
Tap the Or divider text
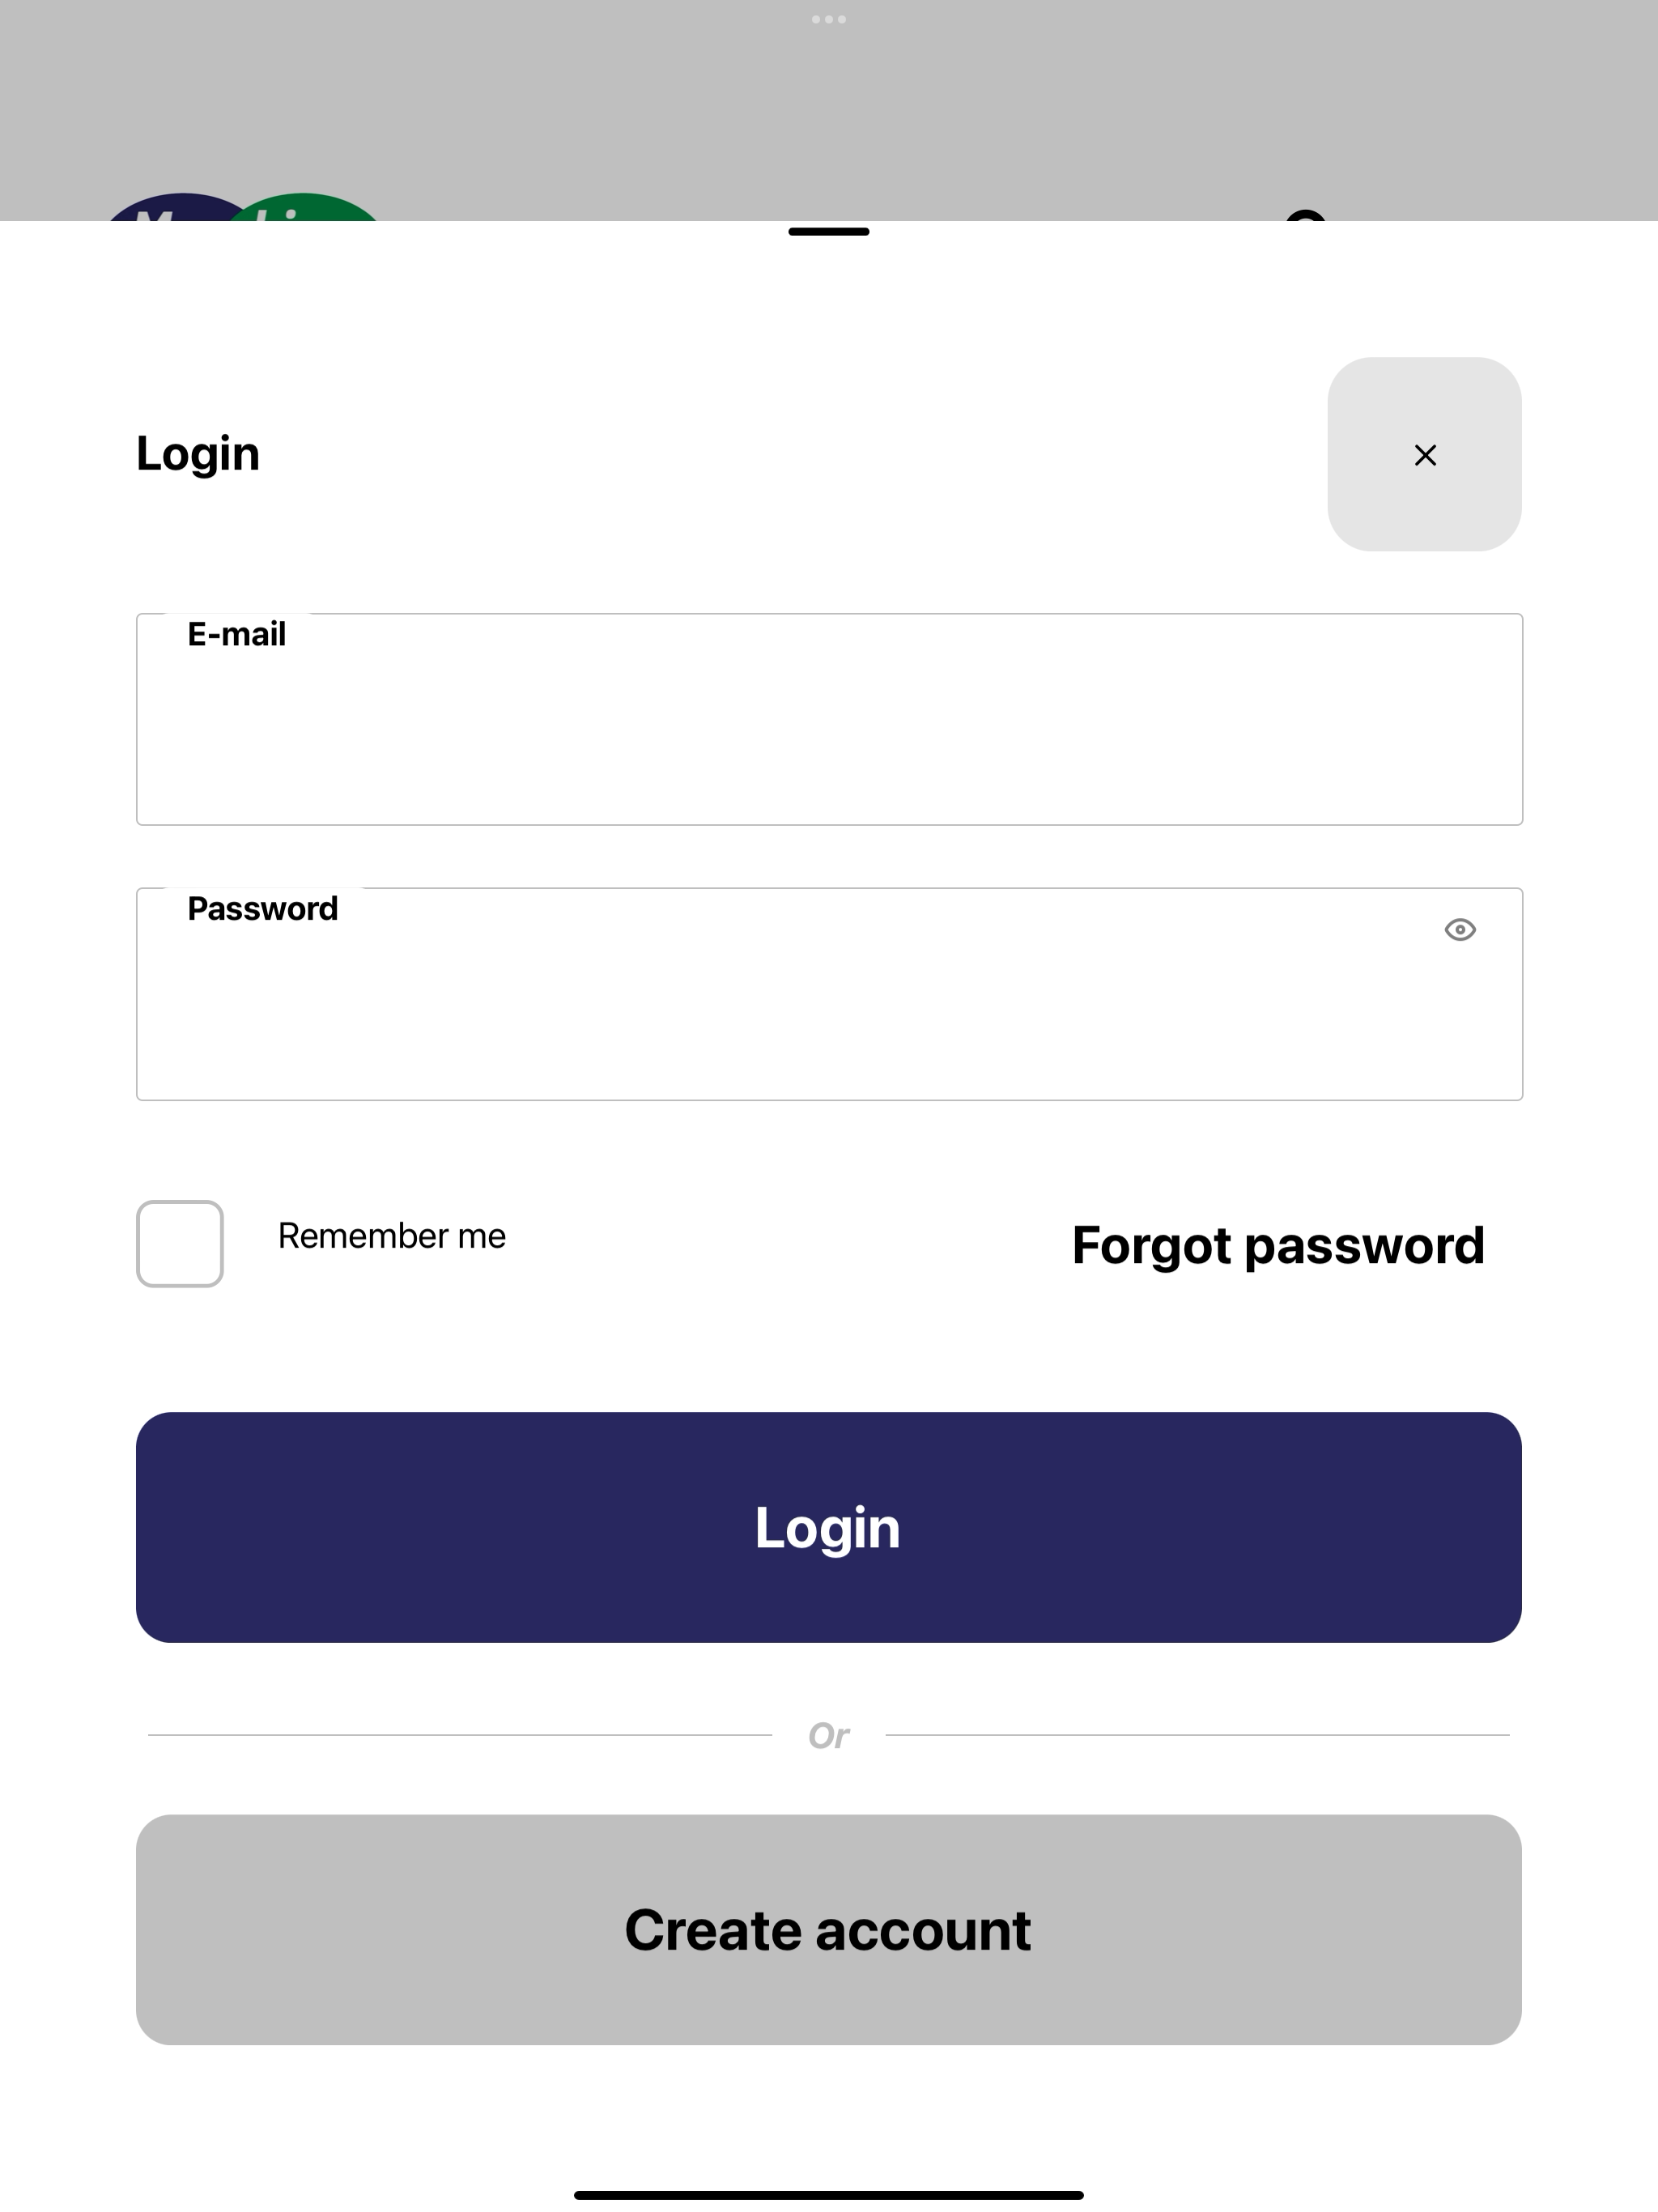point(829,1735)
